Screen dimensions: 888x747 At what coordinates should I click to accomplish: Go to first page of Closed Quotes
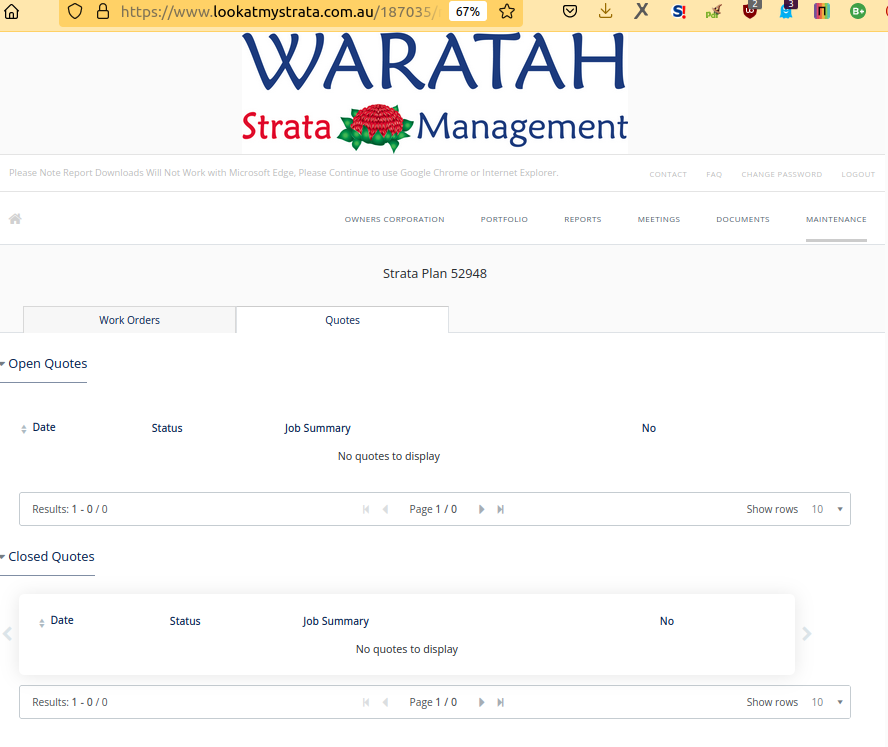click(x=366, y=702)
